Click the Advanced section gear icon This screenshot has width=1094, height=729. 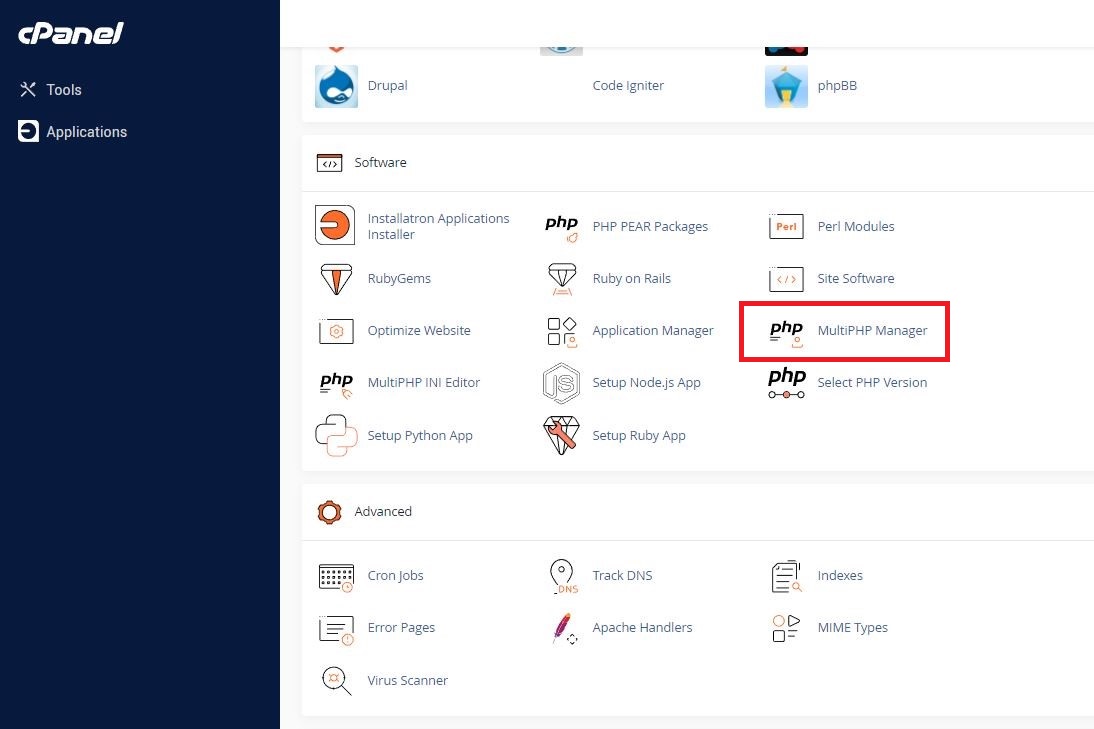tap(329, 512)
